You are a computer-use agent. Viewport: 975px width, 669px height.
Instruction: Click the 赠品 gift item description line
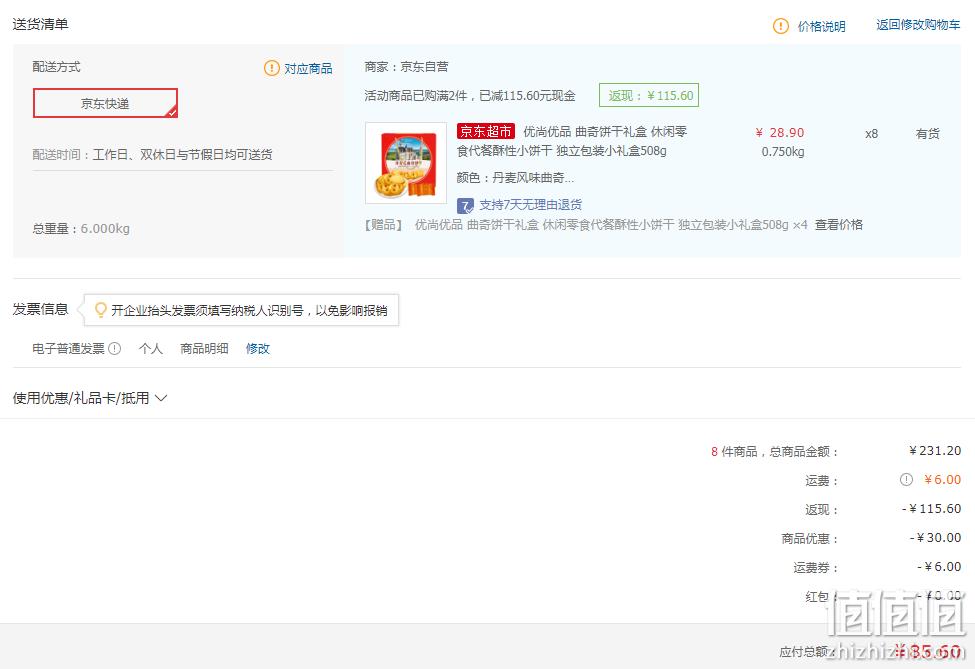586,224
